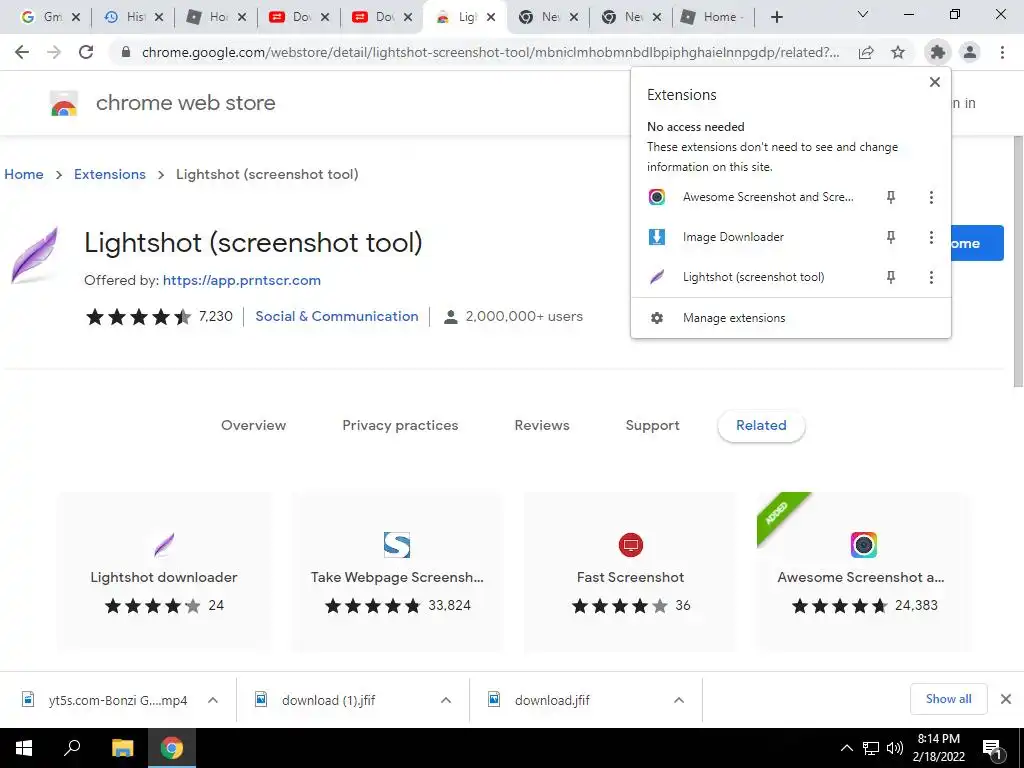1024x768 pixels.
Task: Click the Lightshot large feather logo
Action: coord(35,255)
